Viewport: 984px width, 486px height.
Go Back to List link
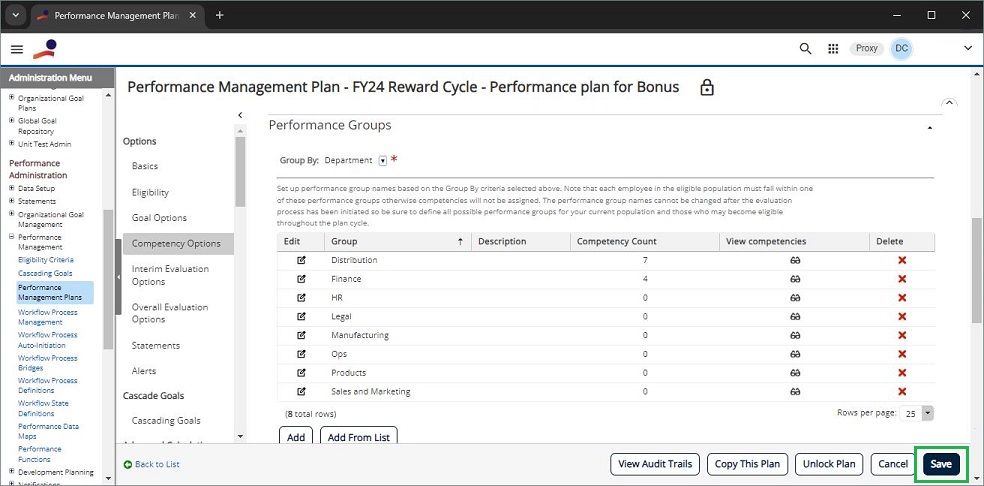[152, 464]
